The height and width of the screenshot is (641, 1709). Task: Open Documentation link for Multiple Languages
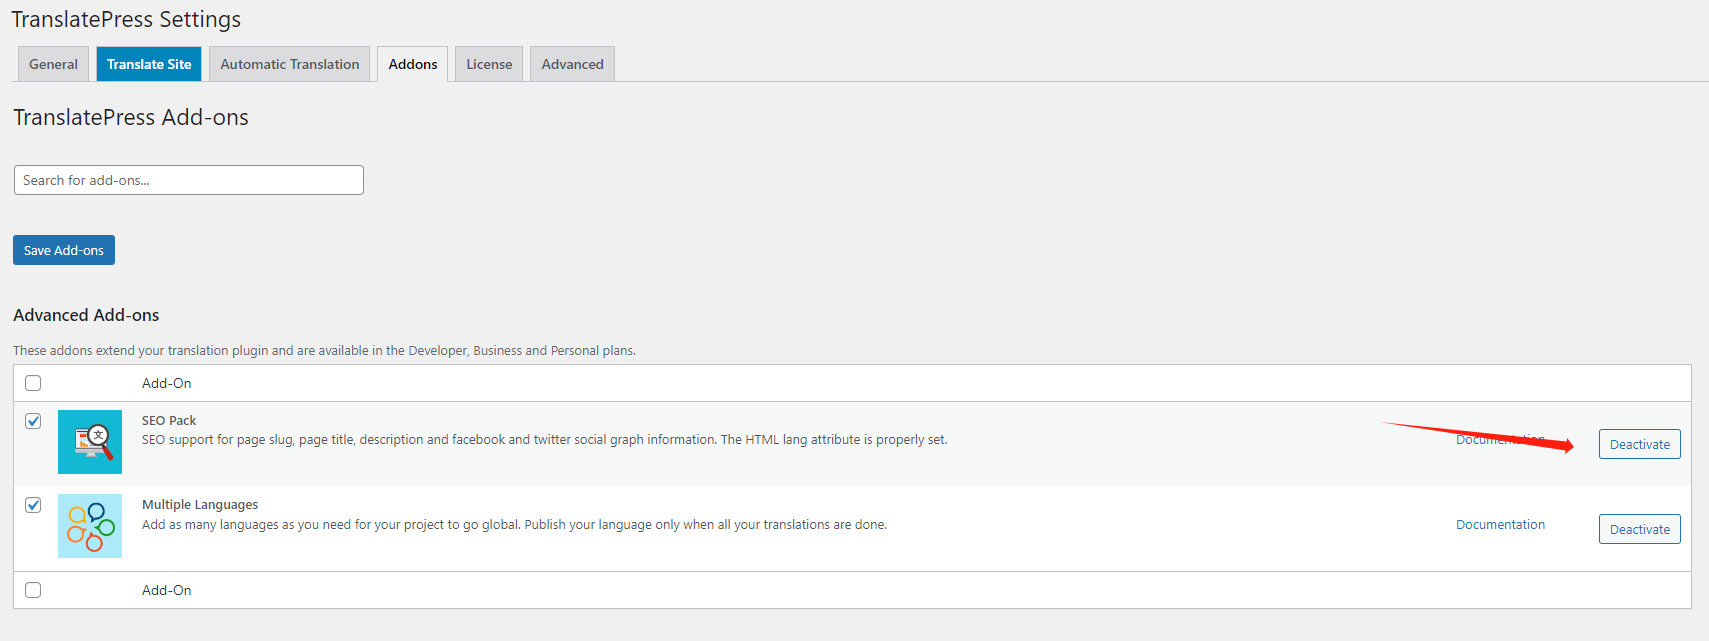click(1500, 525)
